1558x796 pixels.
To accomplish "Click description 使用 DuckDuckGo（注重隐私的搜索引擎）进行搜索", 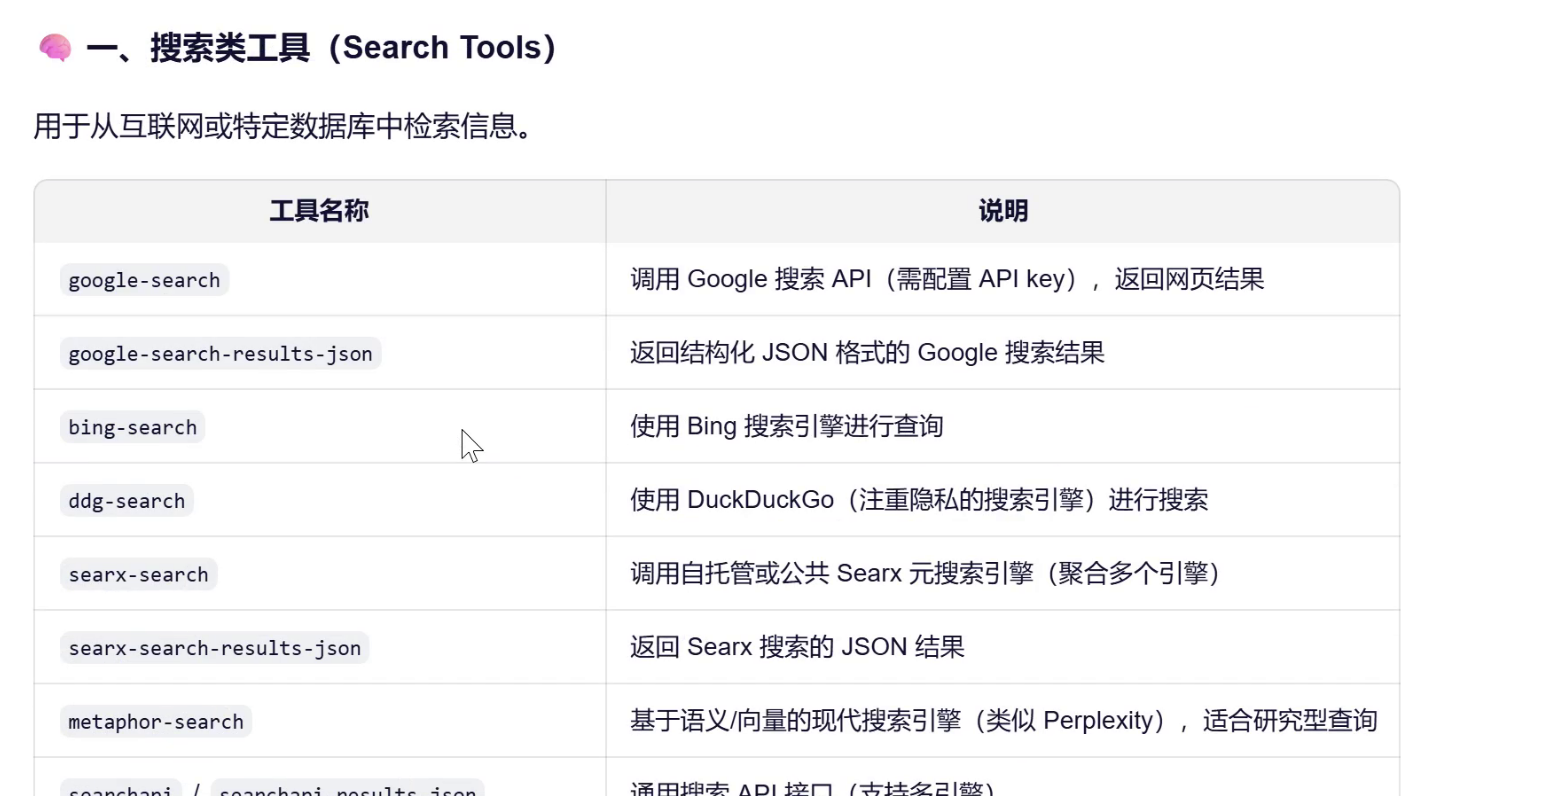I will coord(919,499).
